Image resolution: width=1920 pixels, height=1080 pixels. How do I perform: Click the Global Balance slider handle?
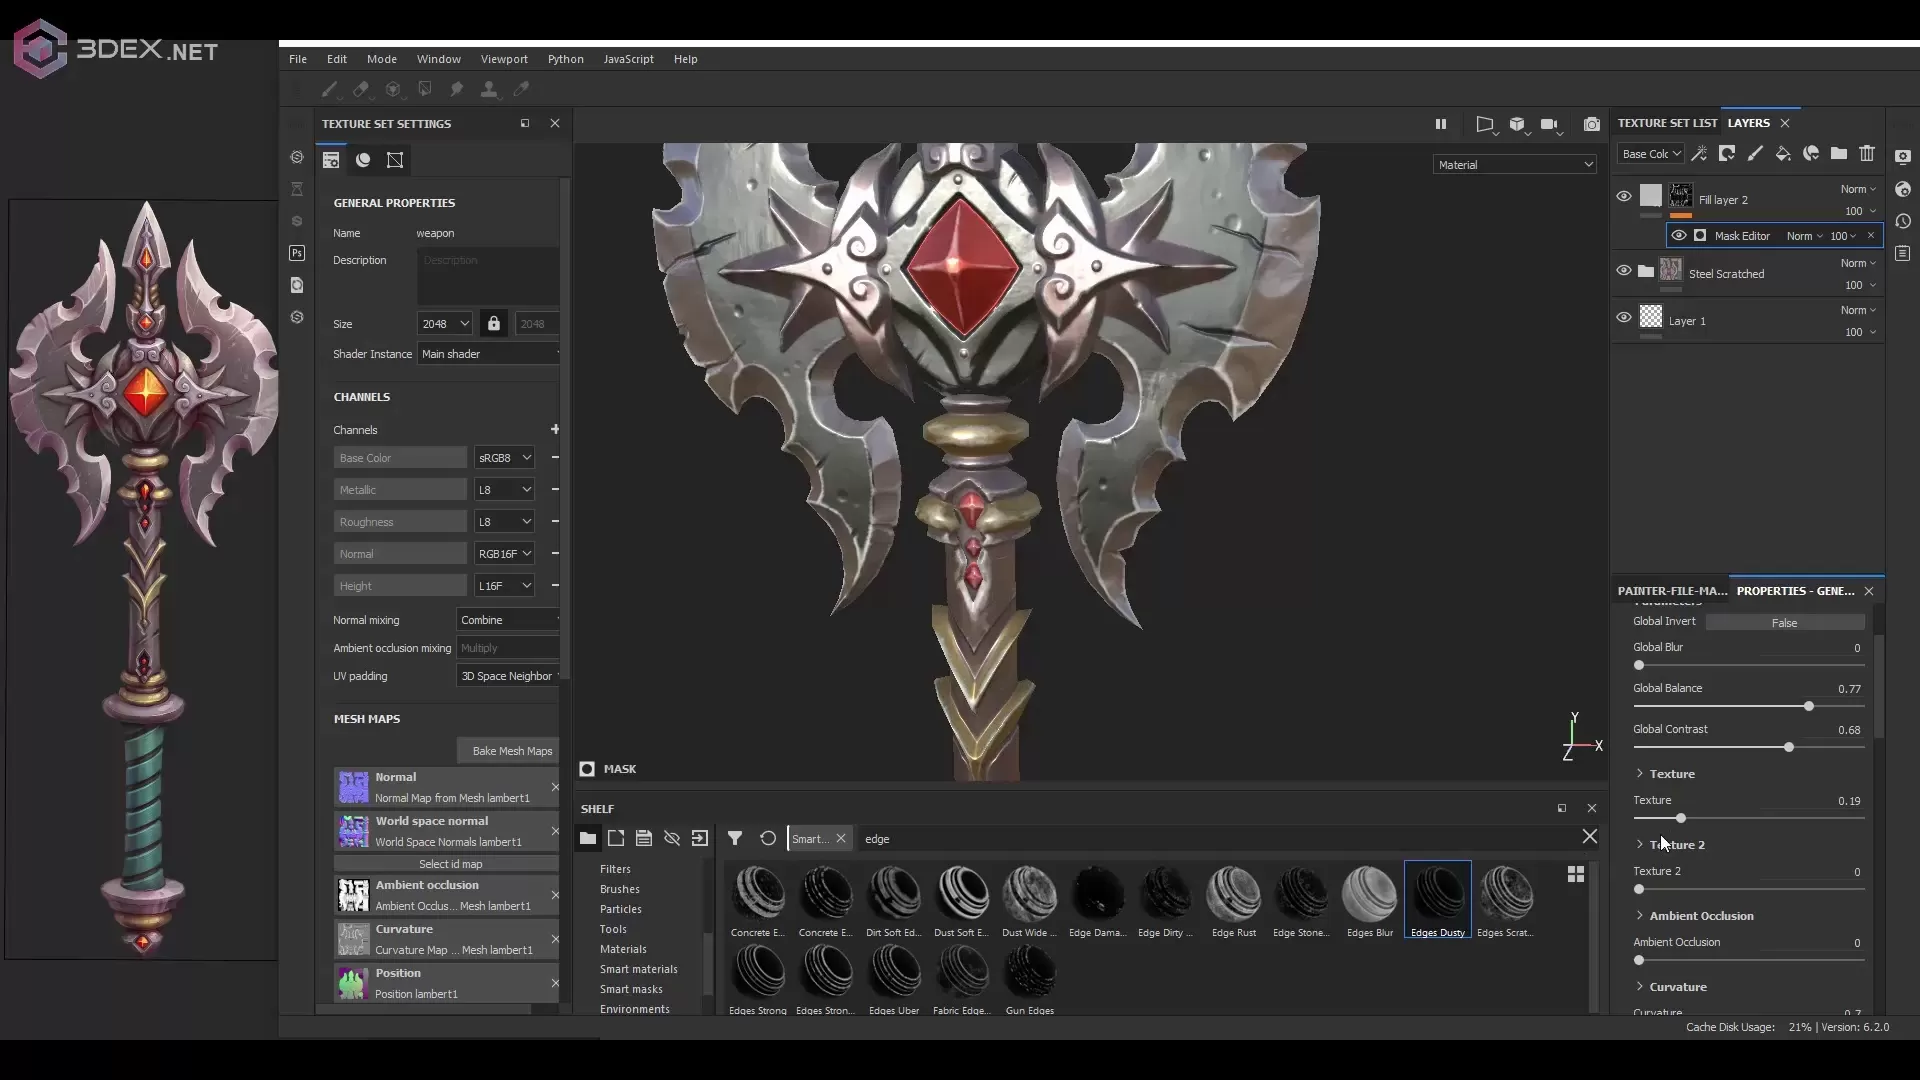tap(1809, 706)
